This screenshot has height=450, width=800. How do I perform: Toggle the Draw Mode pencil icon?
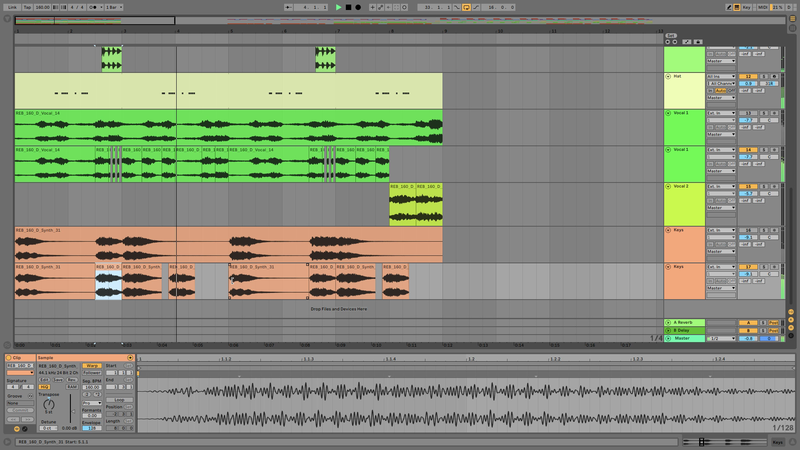pos(729,7)
